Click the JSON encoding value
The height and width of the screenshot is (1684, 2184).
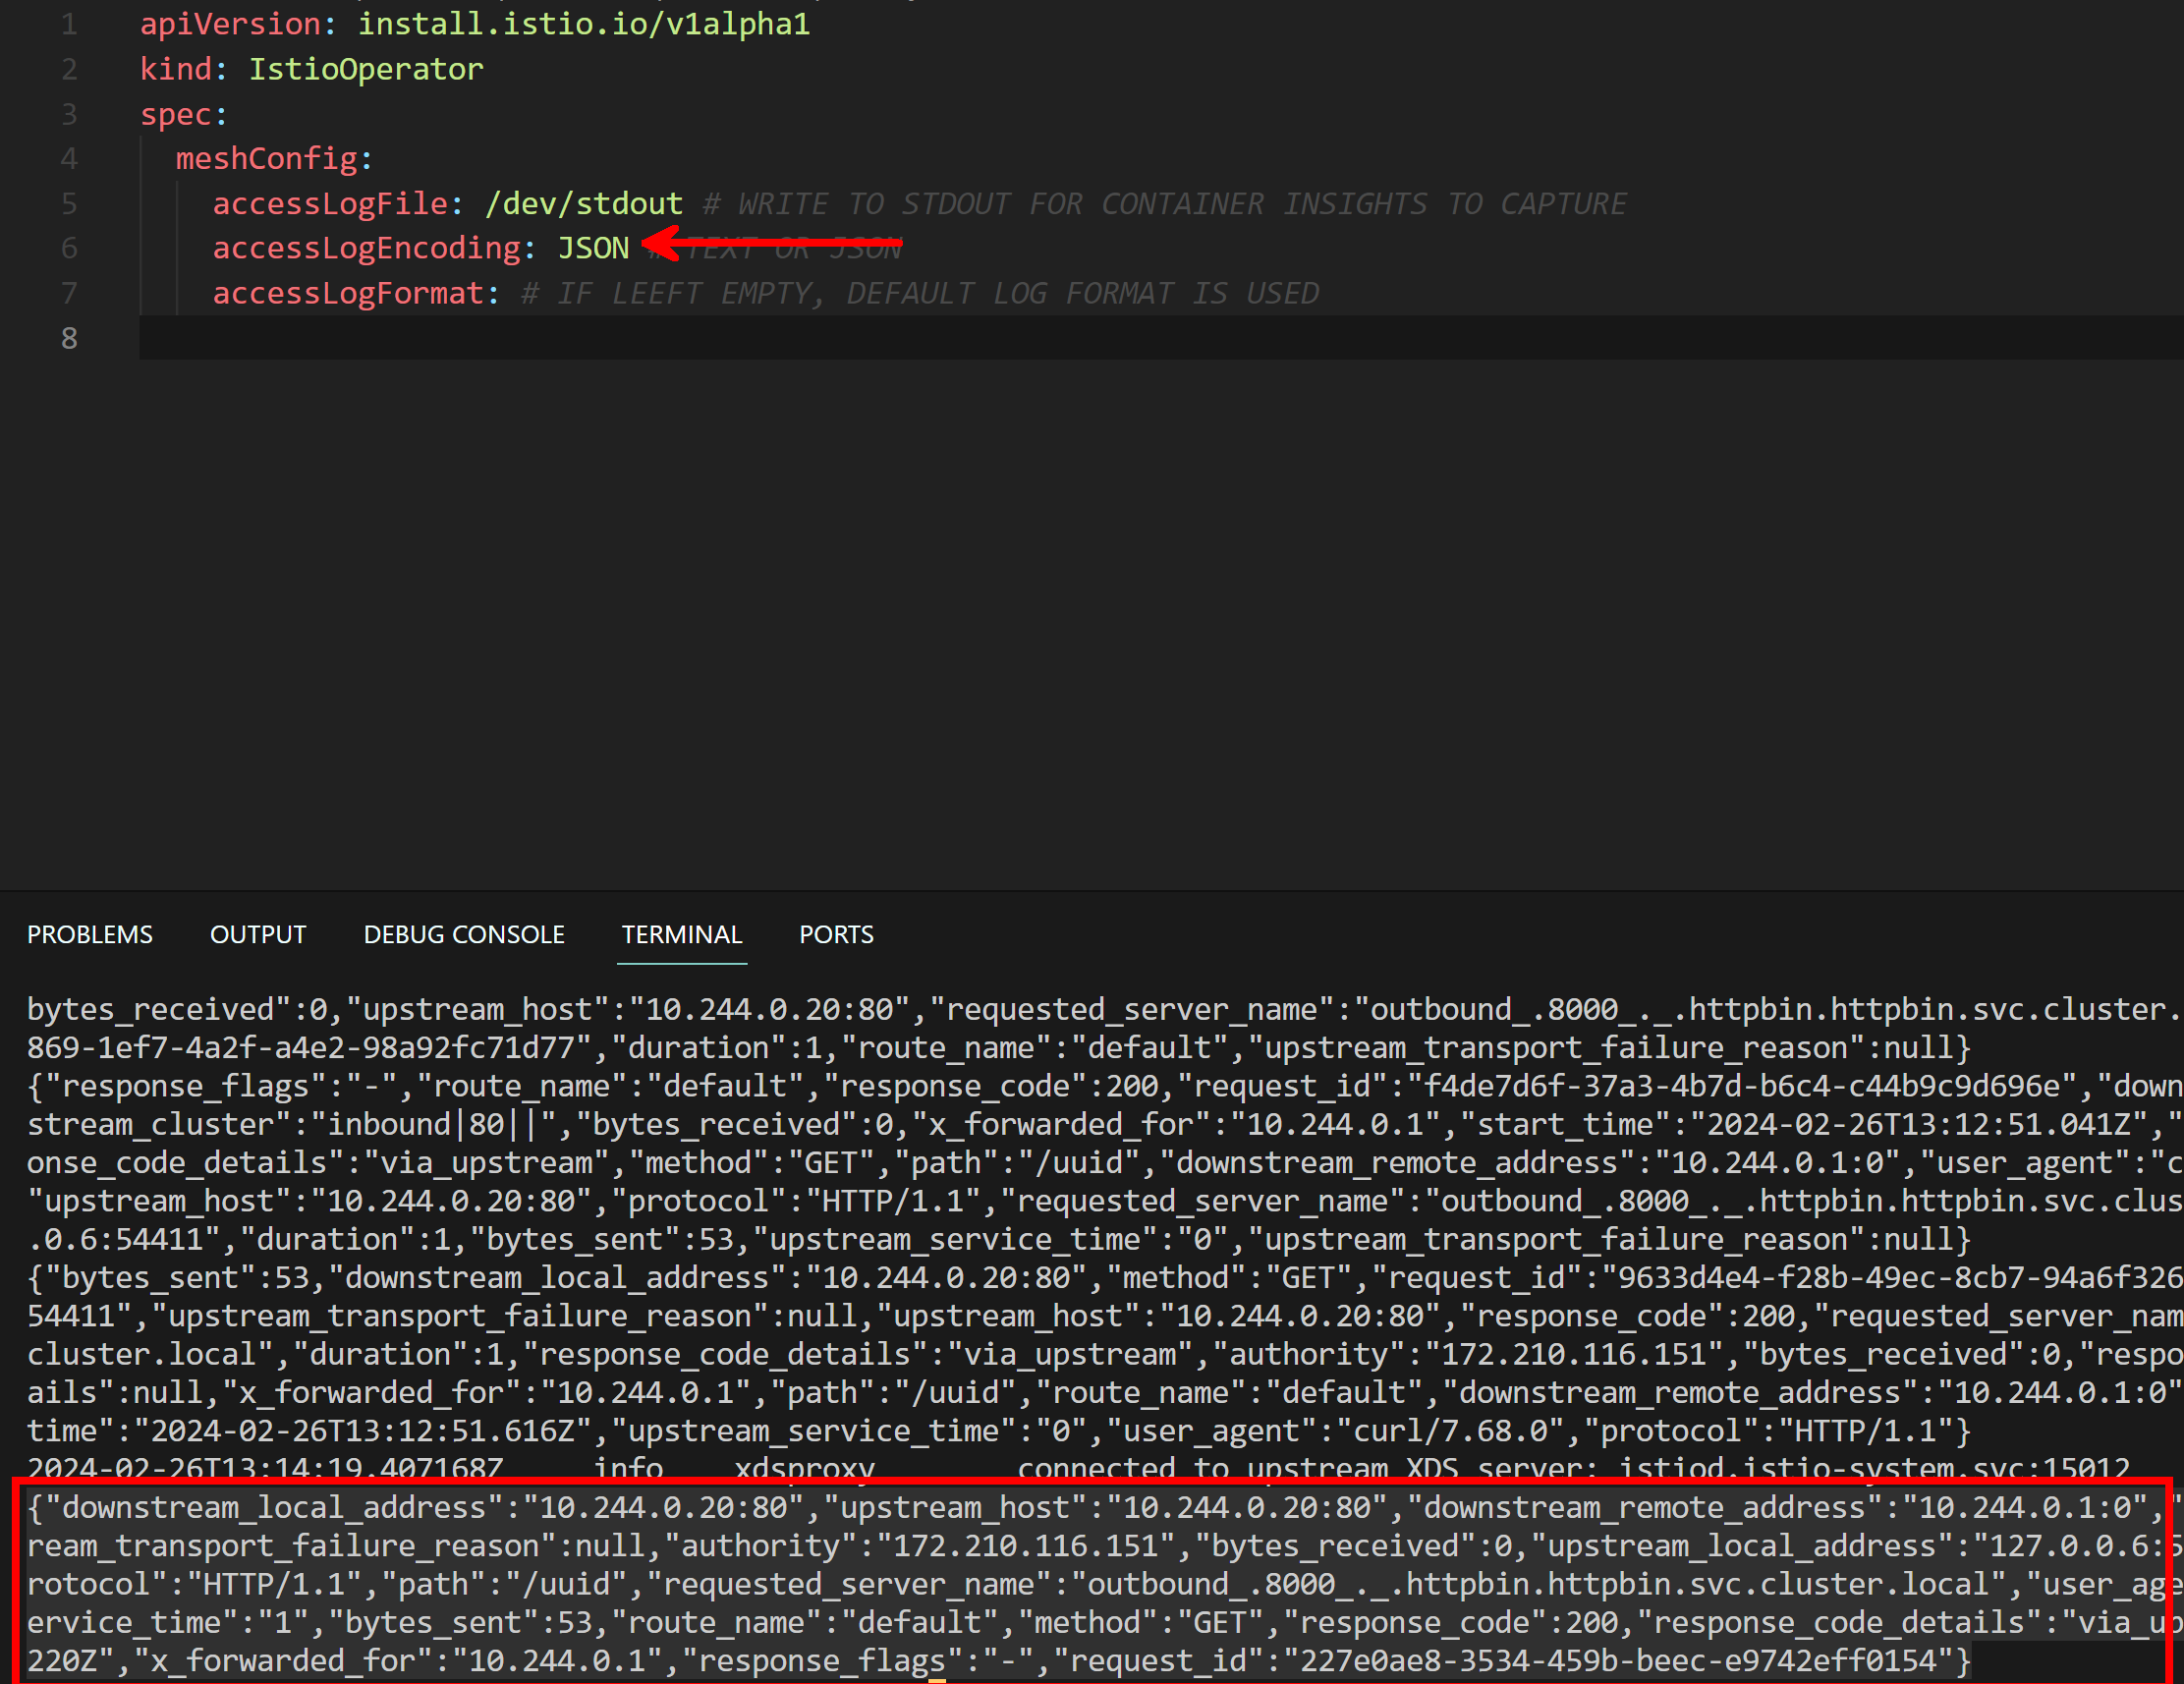click(x=593, y=248)
